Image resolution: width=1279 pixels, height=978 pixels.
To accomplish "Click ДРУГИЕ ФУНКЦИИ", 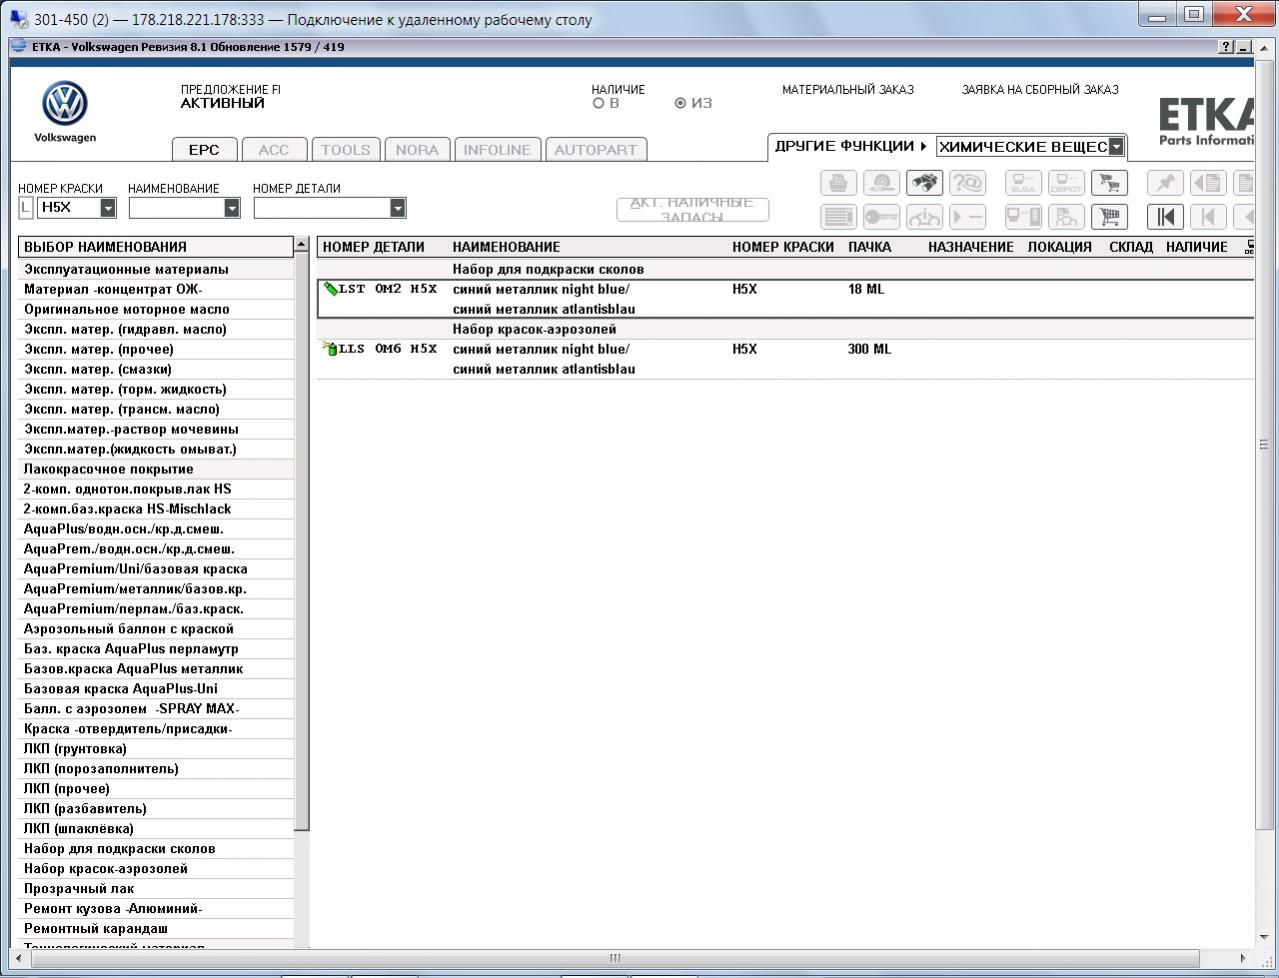I will point(851,146).
